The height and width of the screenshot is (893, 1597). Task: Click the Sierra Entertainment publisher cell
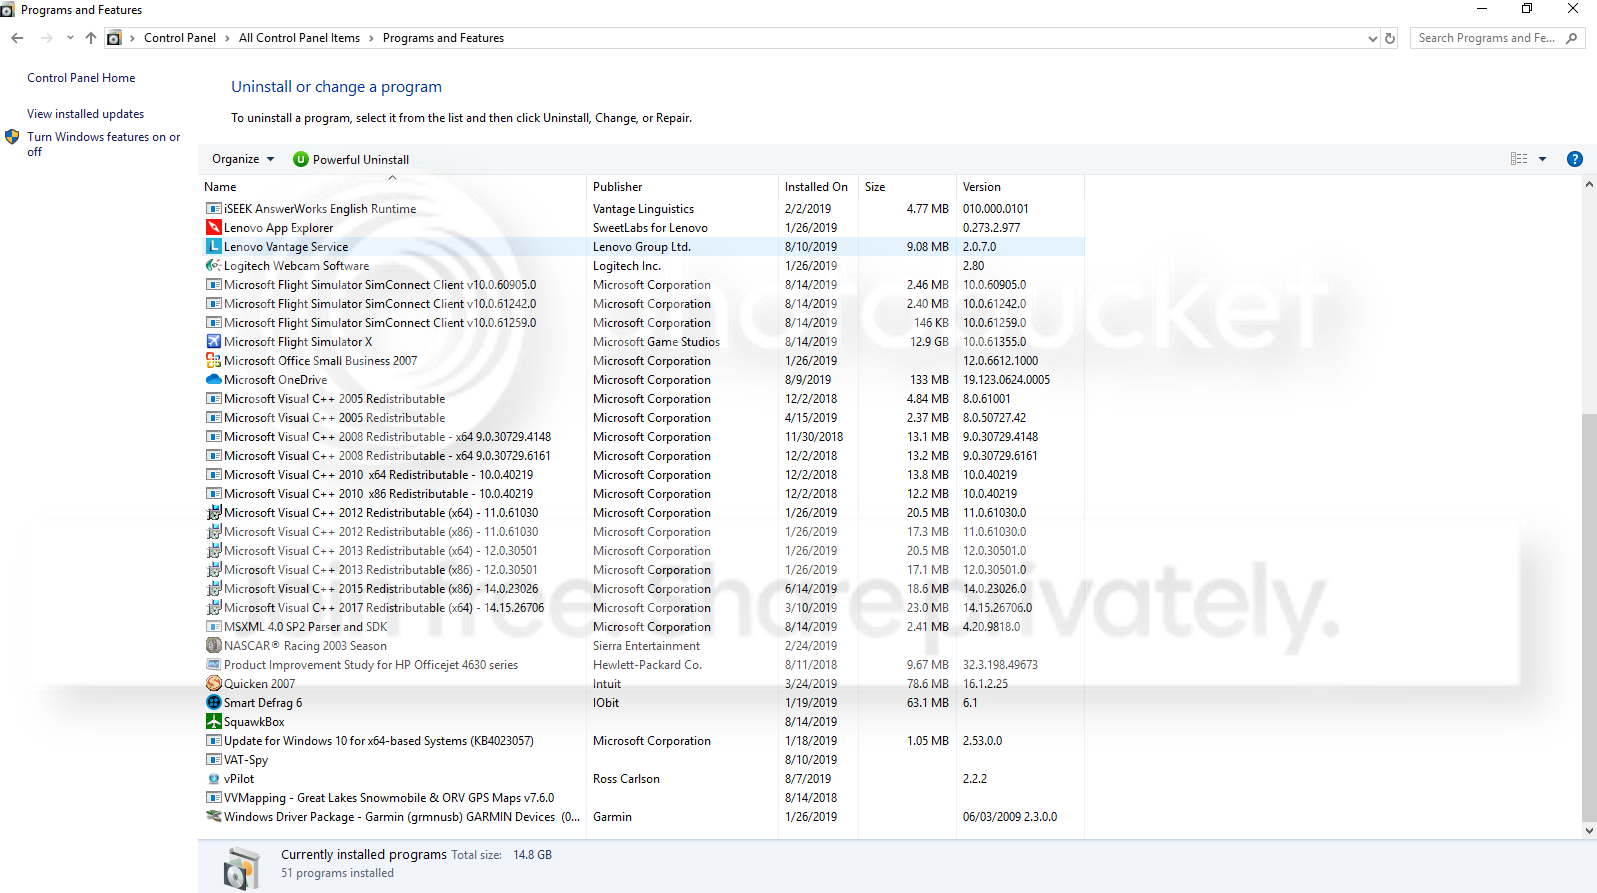[x=646, y=646]
